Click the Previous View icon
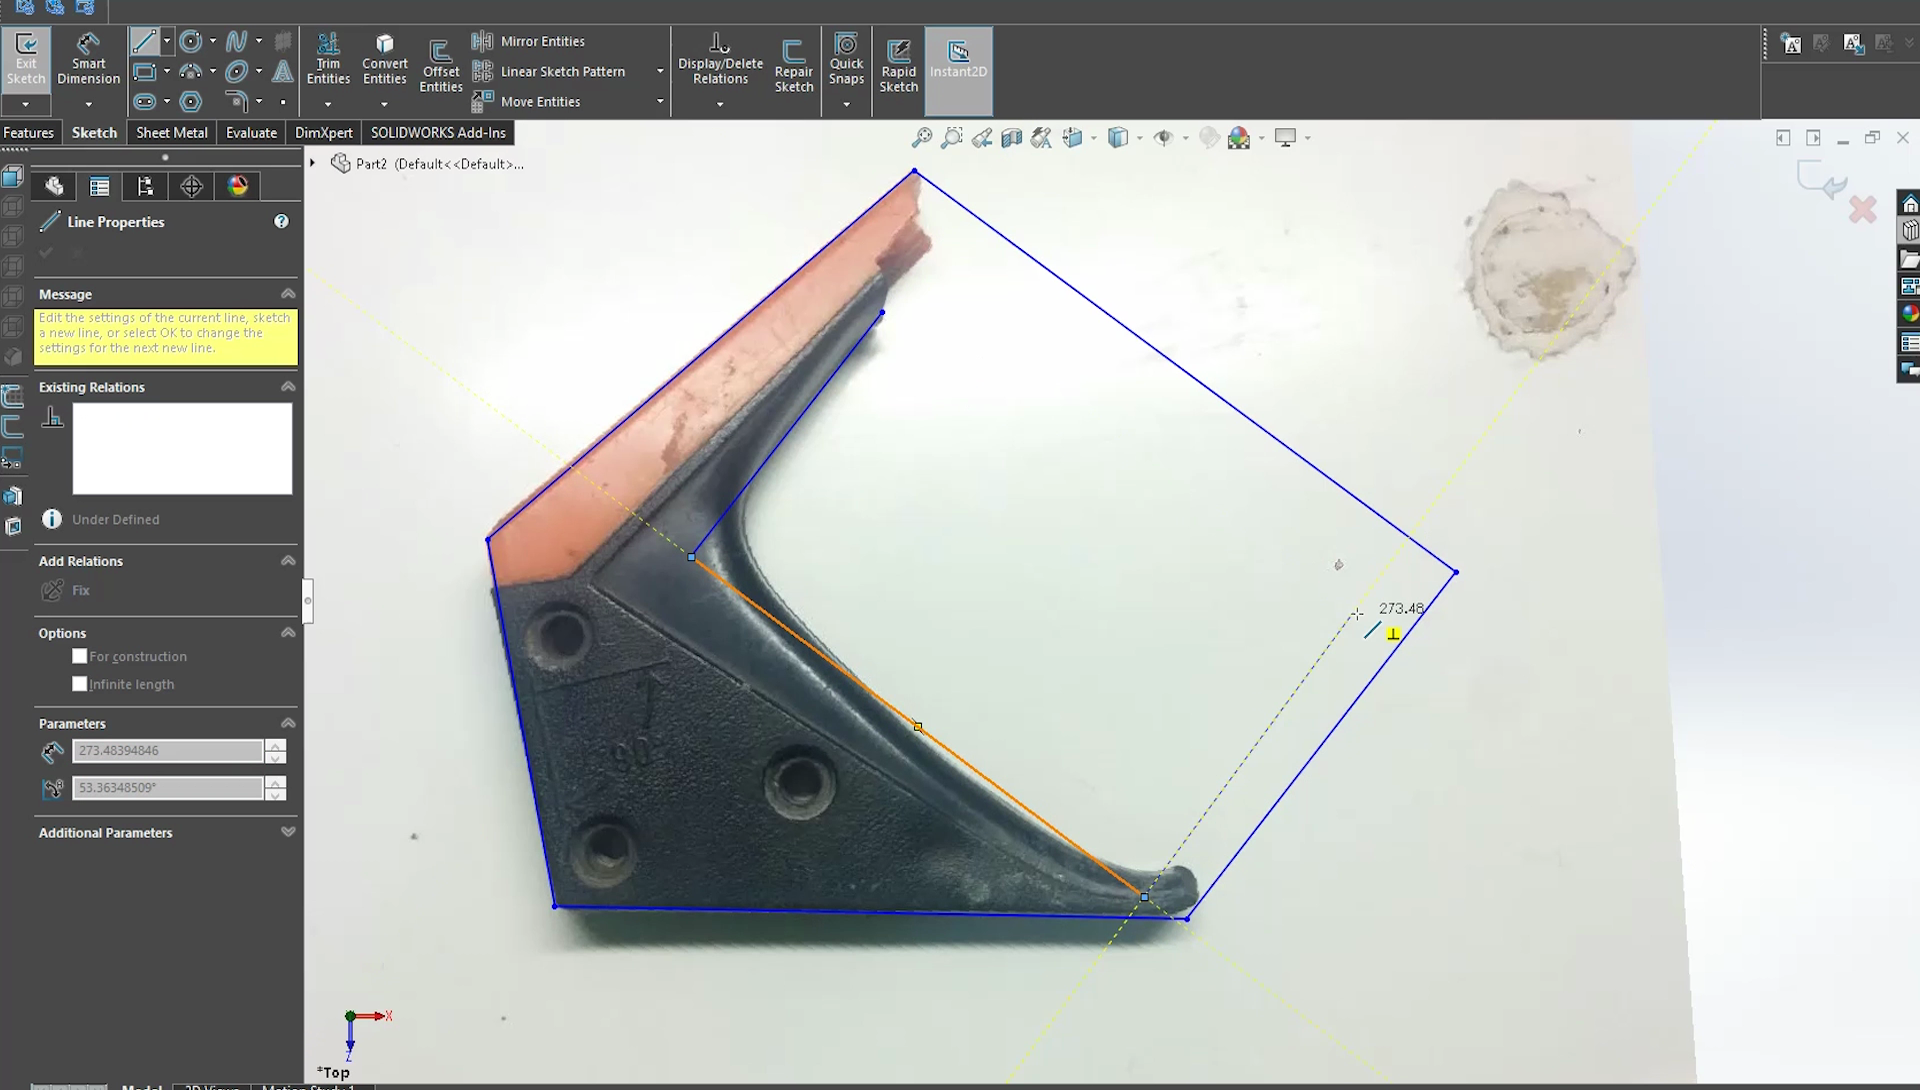Viewport: 1920px width, 1090px height. [x=982, y=138]
